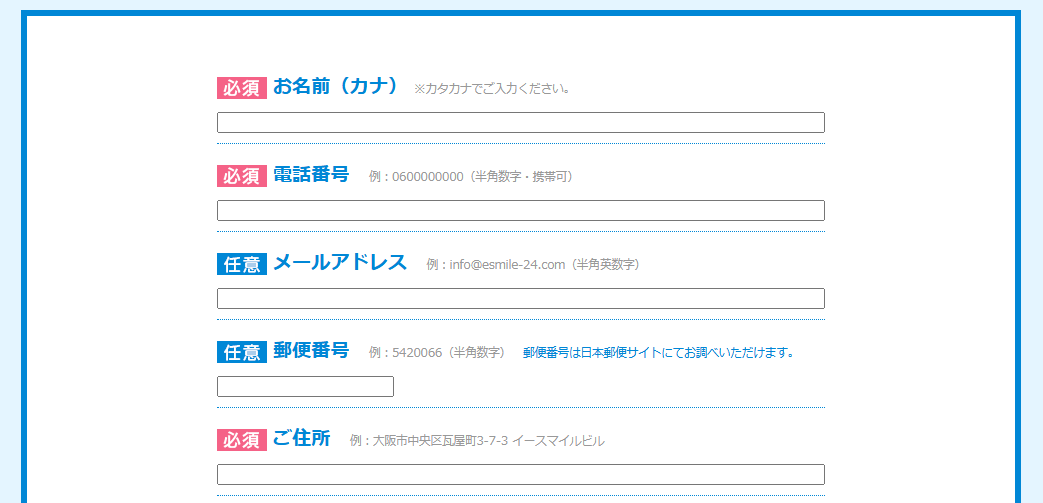Select the short 郵便番号 input field
Viewport: 1043px width, 503px height.
pos(305,387)
